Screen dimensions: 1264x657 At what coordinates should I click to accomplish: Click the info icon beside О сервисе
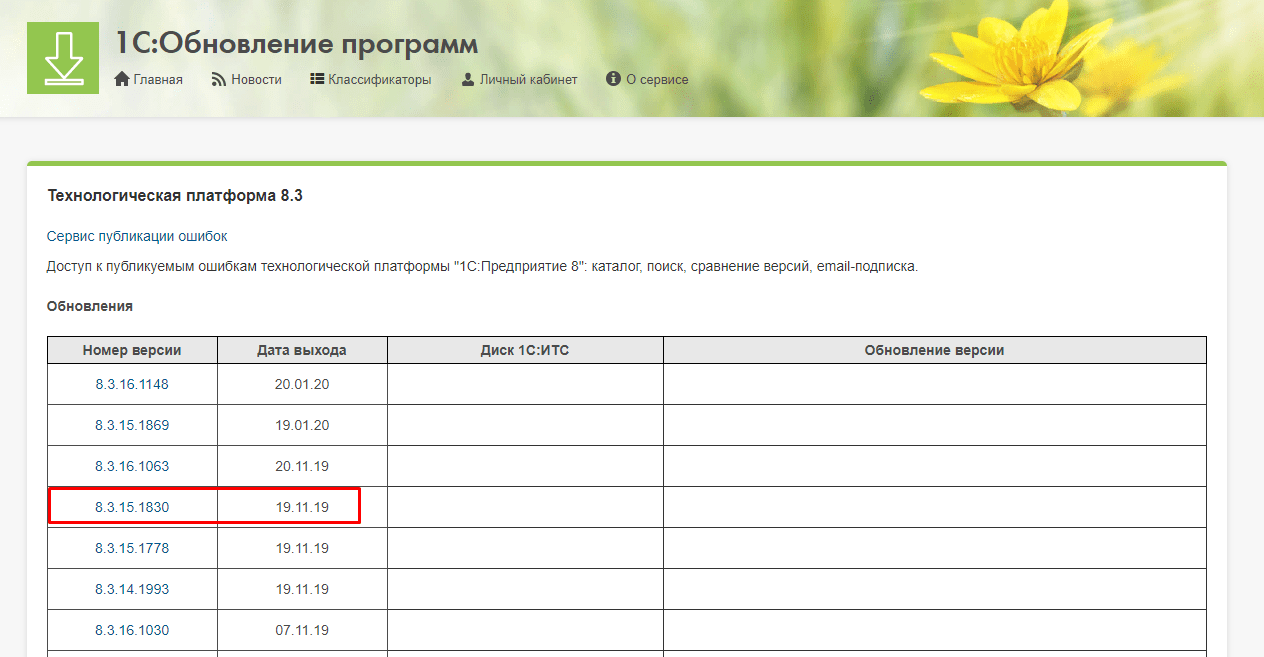tap(614, 79)
